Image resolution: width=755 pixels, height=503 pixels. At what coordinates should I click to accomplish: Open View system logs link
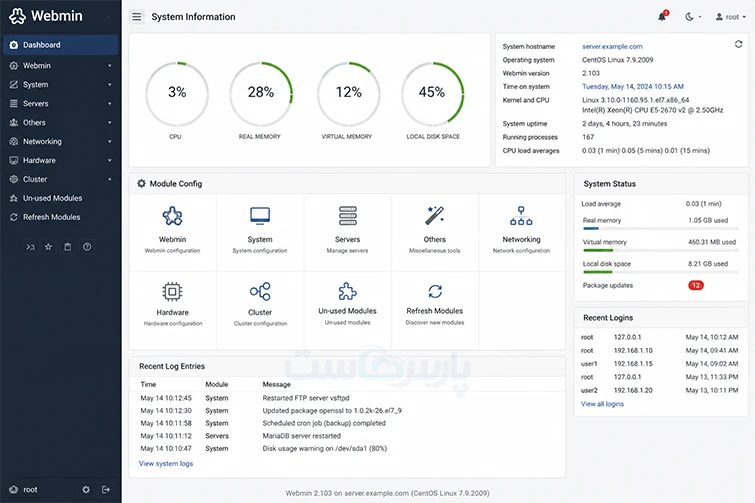(x=166, y=464)
